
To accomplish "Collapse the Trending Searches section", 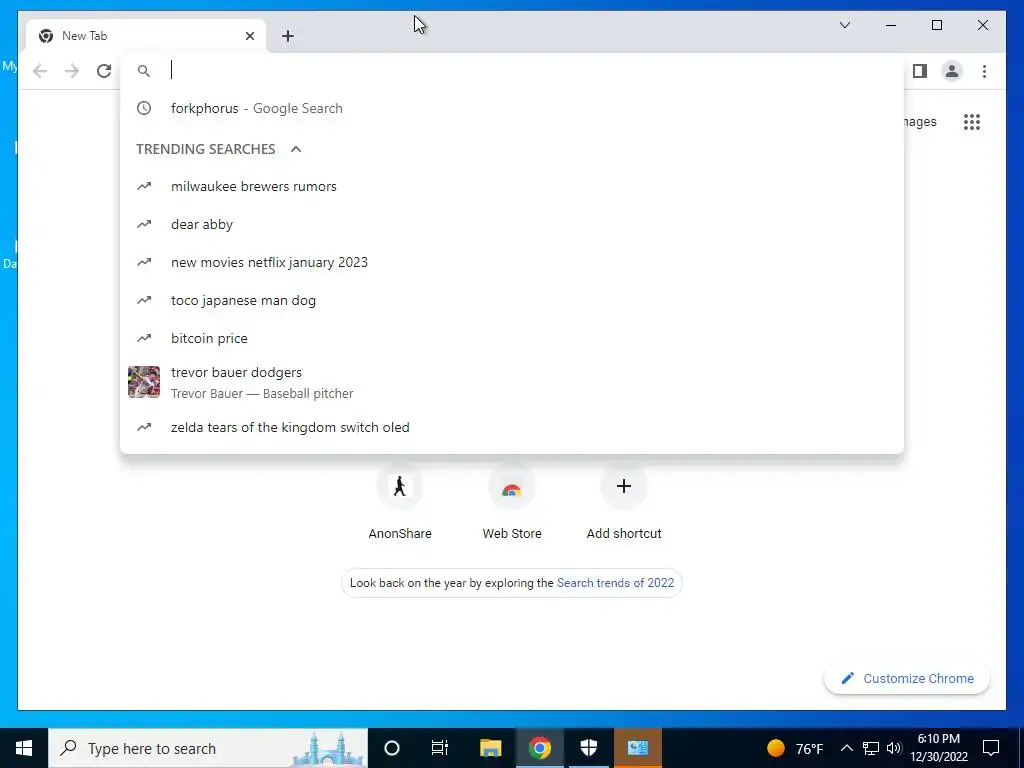I will tap(296, 149).
